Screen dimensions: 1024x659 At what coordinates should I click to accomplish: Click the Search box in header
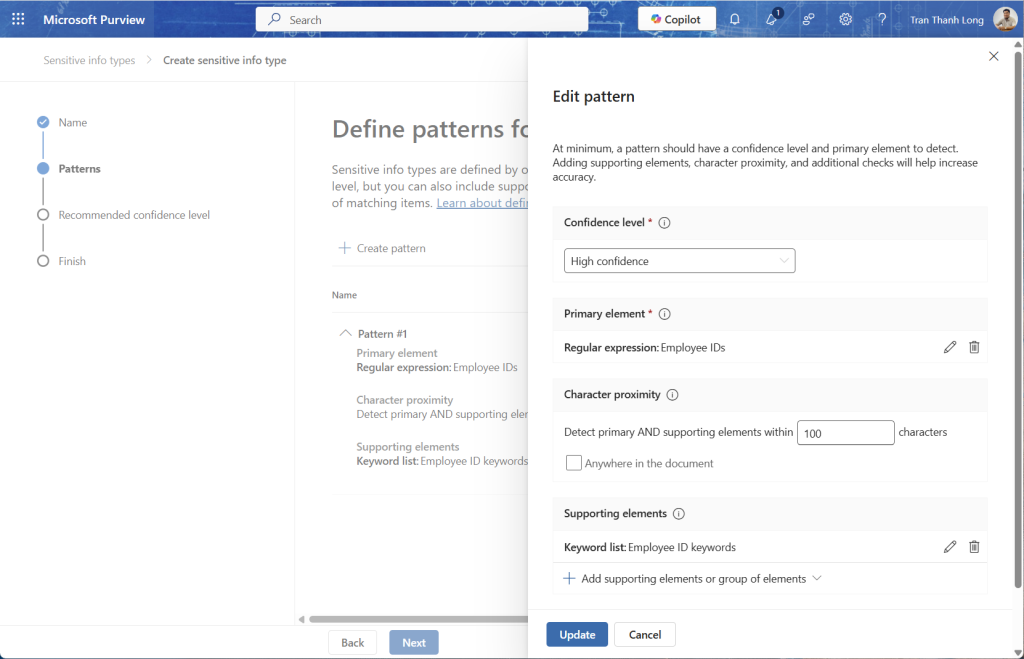[422, 19]
